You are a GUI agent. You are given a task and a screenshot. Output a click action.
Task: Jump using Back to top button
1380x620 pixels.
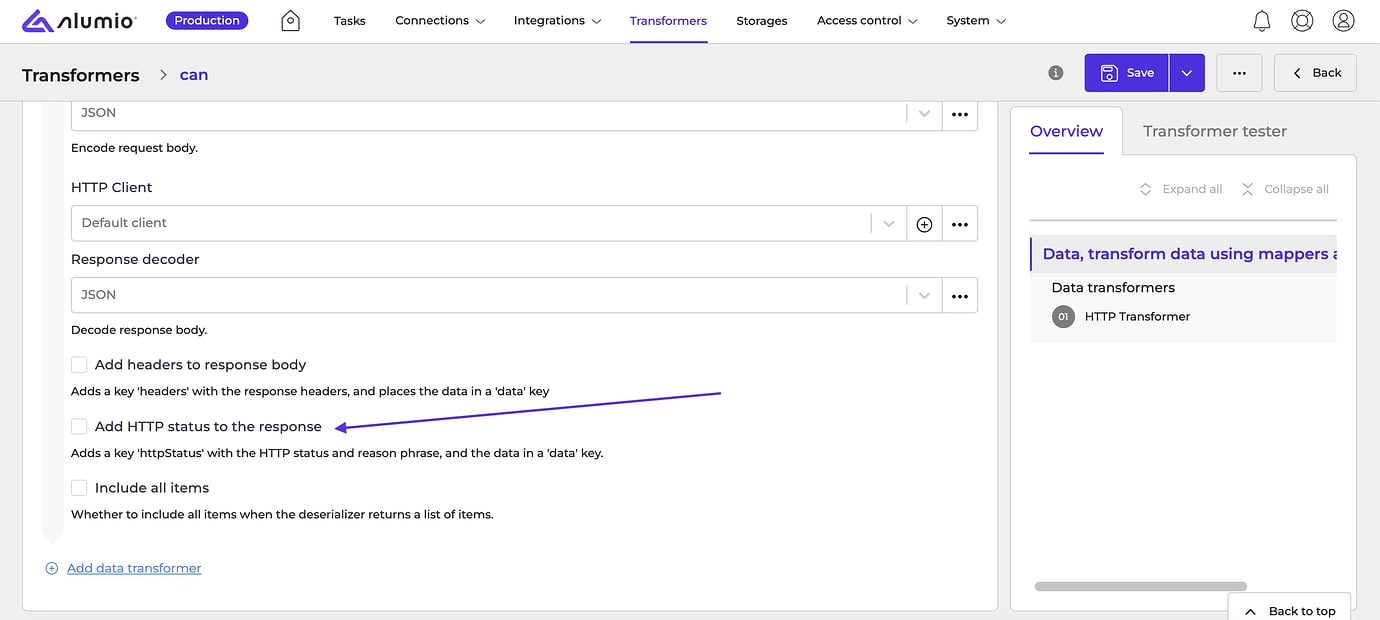click(x=1290, y=609)
